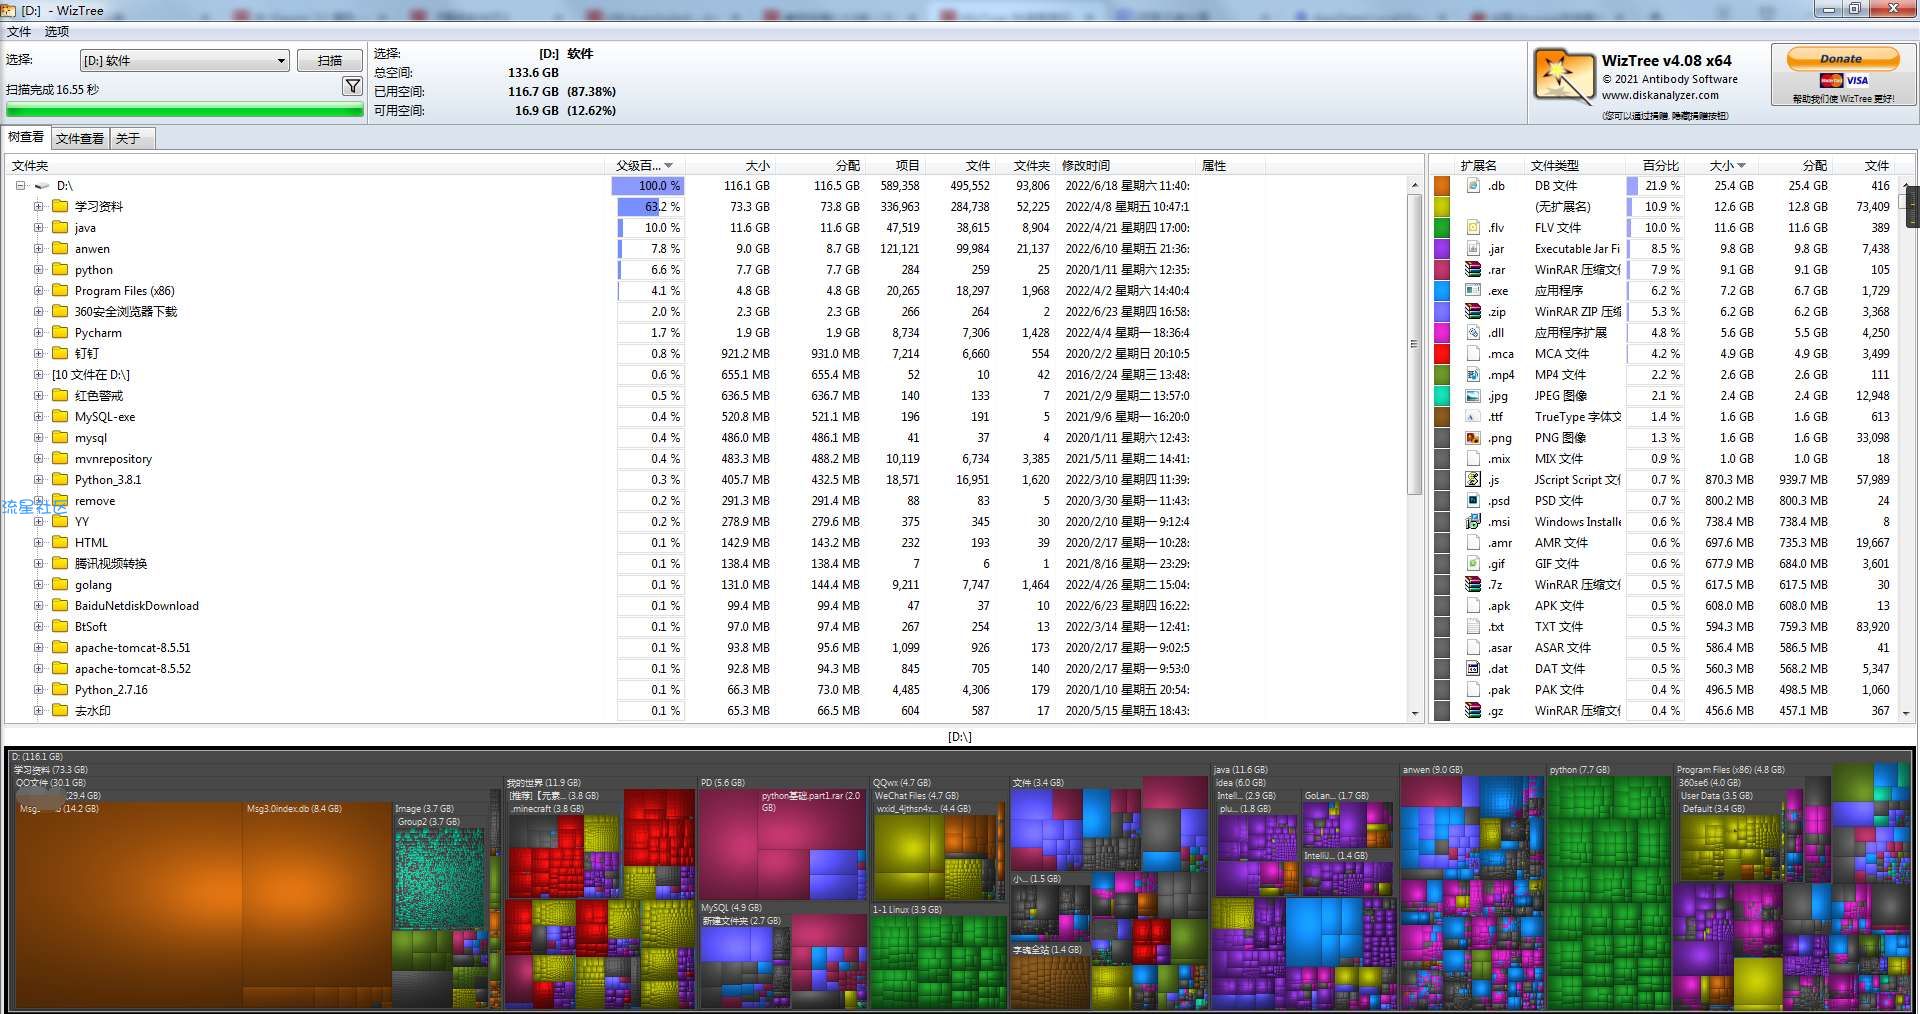The image size is (1920, 1014).
Task: Click the .msi installer icon
Action: [x=1473, y=521]
